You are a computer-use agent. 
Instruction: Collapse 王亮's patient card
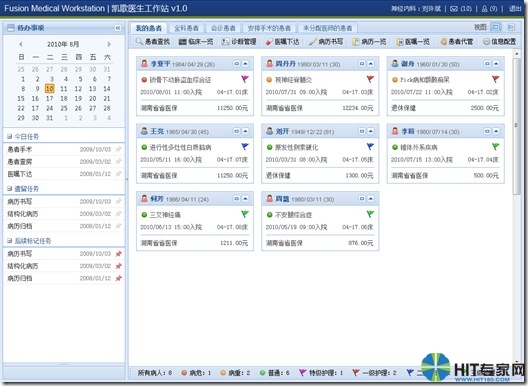pos(245,131)
